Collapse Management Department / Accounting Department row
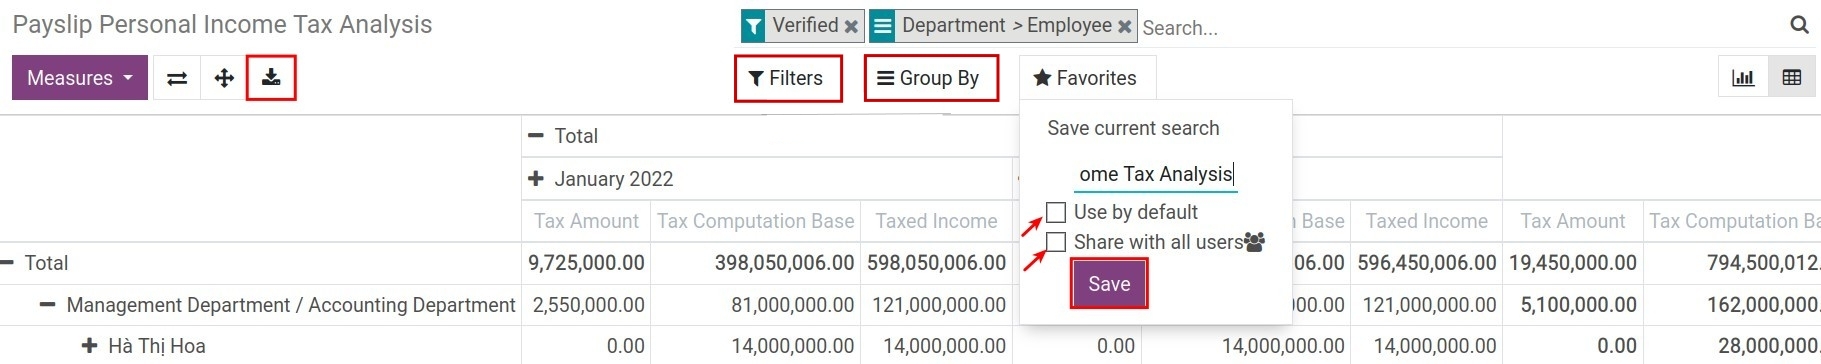The width and height of the screenshot is (1821, 364). [47, 305]
